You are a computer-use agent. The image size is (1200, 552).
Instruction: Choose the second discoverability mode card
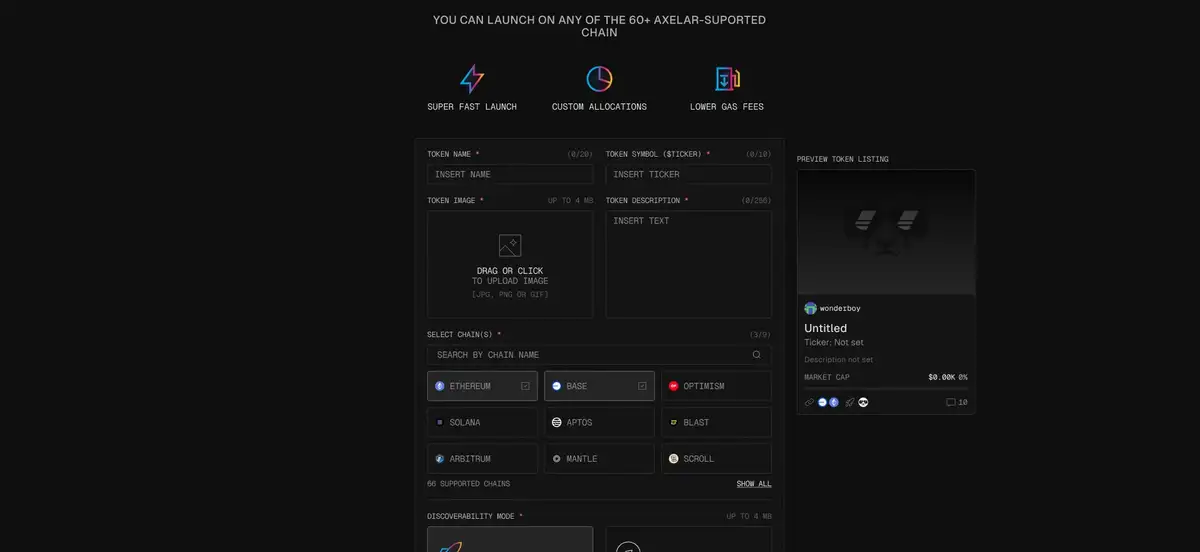point(688,539)
